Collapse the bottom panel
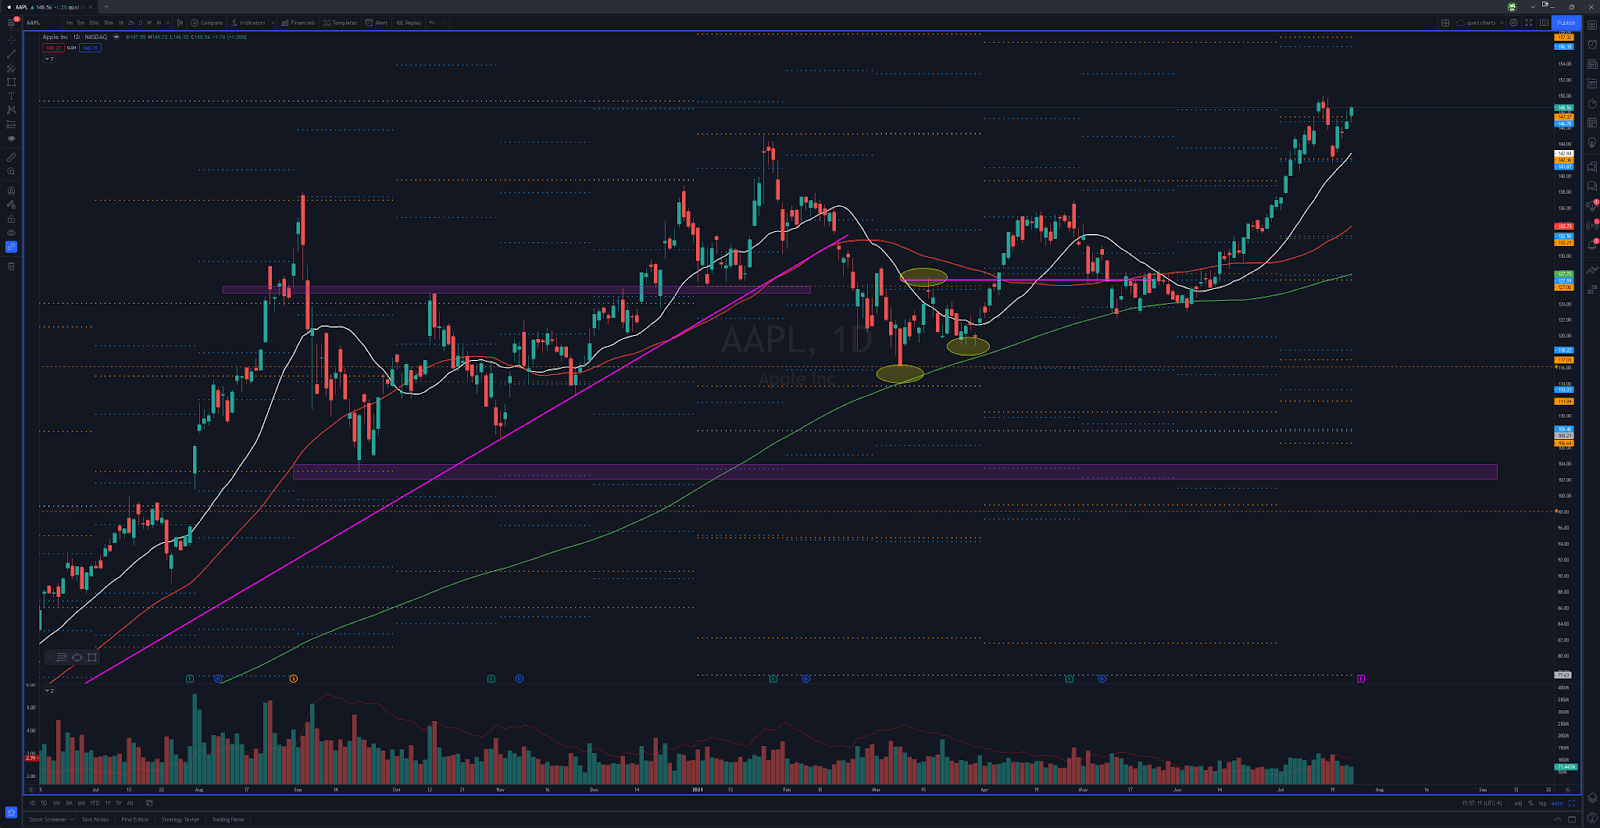 coord(1558,819)
